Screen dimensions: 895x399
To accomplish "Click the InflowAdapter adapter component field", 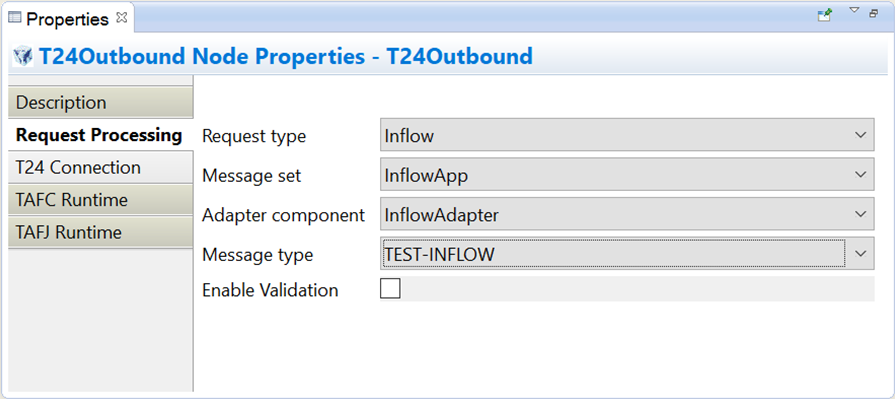I will pyautogui.click(x=627, y=214).
